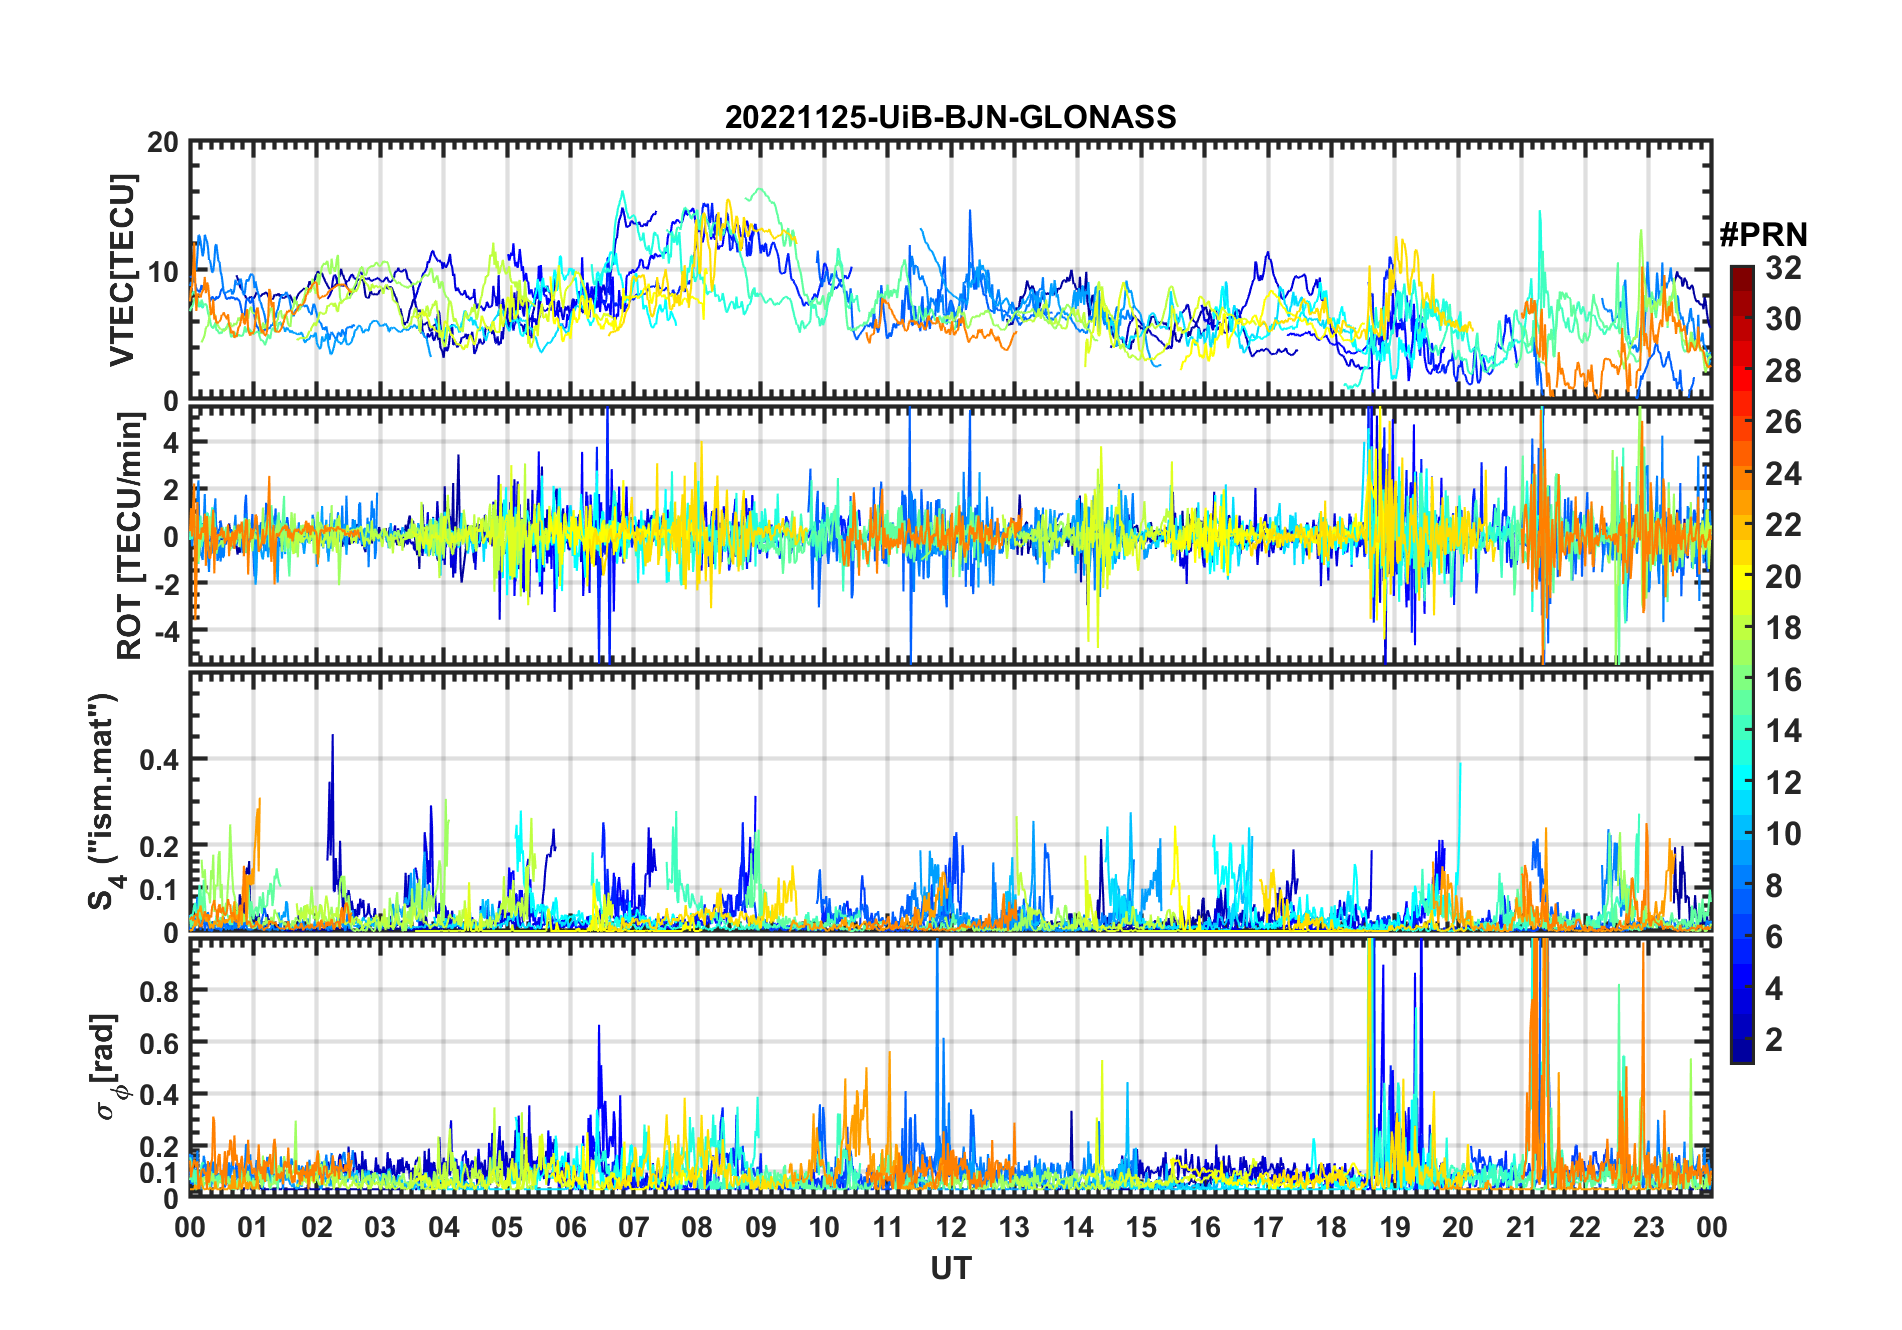
Task: Click the VTEC axis tick label 10
Action: (163, 271)
